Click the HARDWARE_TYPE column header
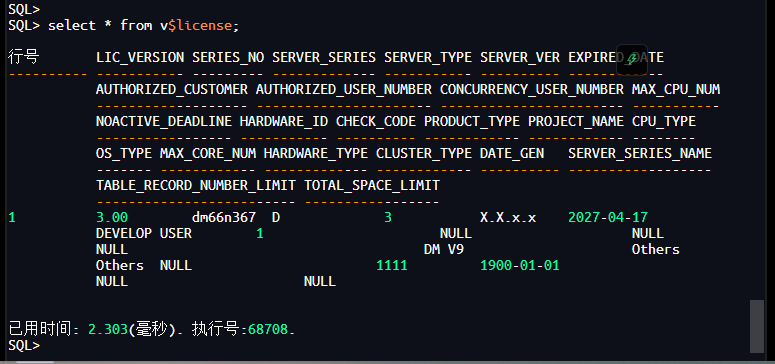This screenshot has width=775, height=364. [316, 153]
